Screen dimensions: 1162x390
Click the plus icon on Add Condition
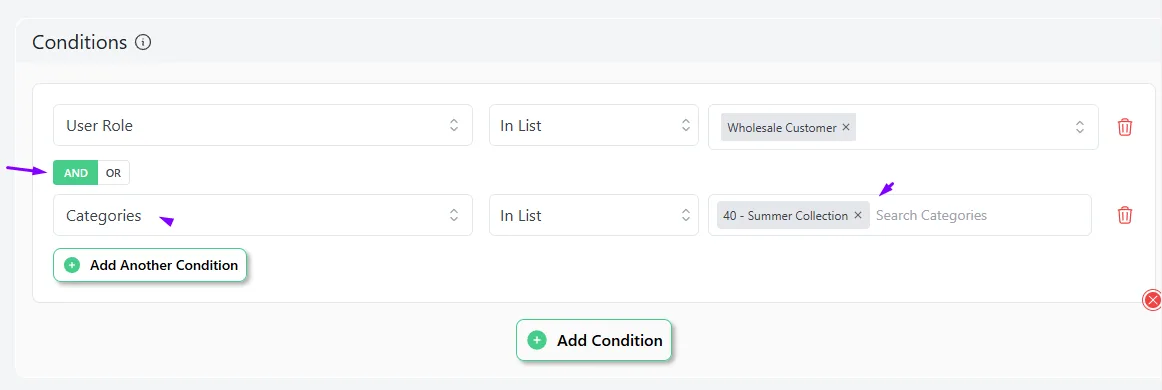[536, 340]
